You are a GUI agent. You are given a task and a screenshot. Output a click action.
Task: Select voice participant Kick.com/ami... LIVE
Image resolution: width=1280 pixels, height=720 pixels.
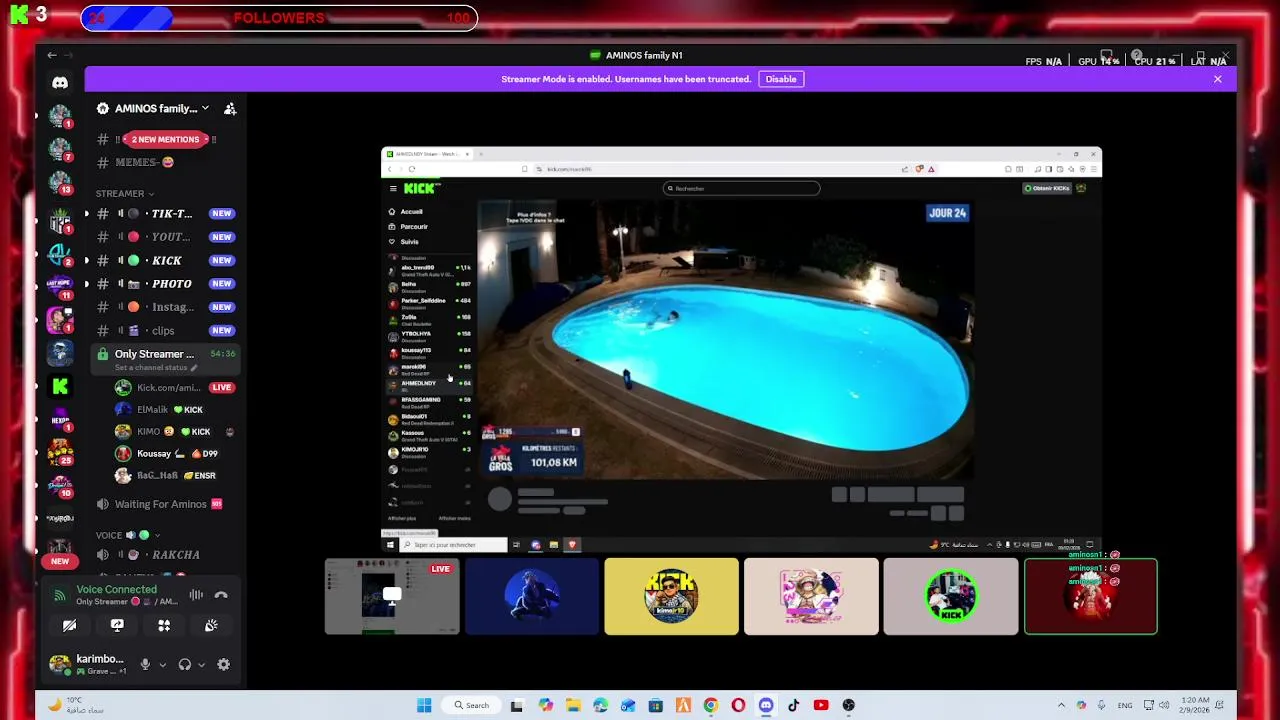pyautogui.click(x=174, y=387)
